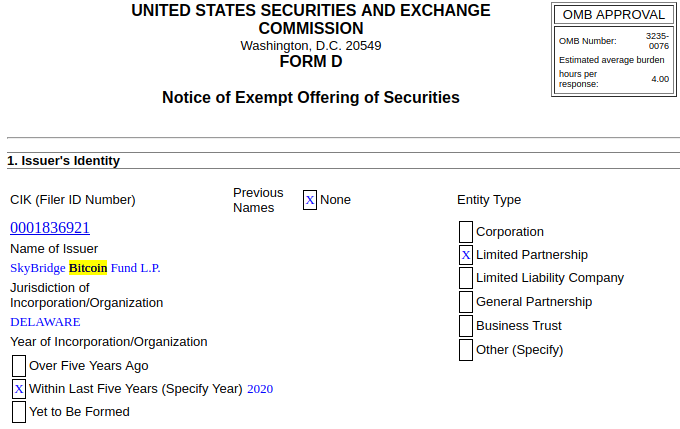Check the Yet to Be Formed box
The width and height of the screenshot is (680, 429).
(19, 412)
